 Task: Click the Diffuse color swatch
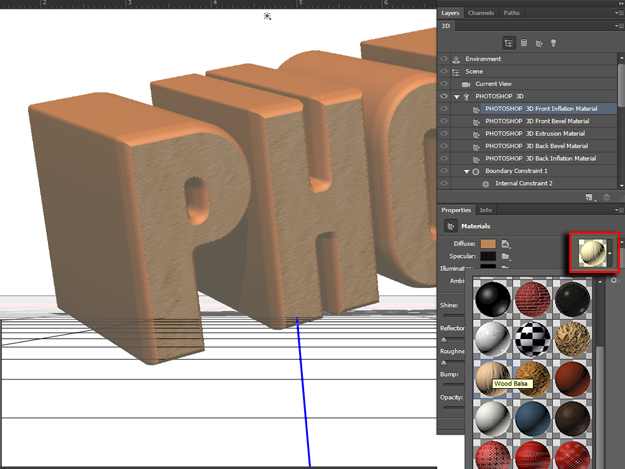pyautogui.click(x=487, y=244)
